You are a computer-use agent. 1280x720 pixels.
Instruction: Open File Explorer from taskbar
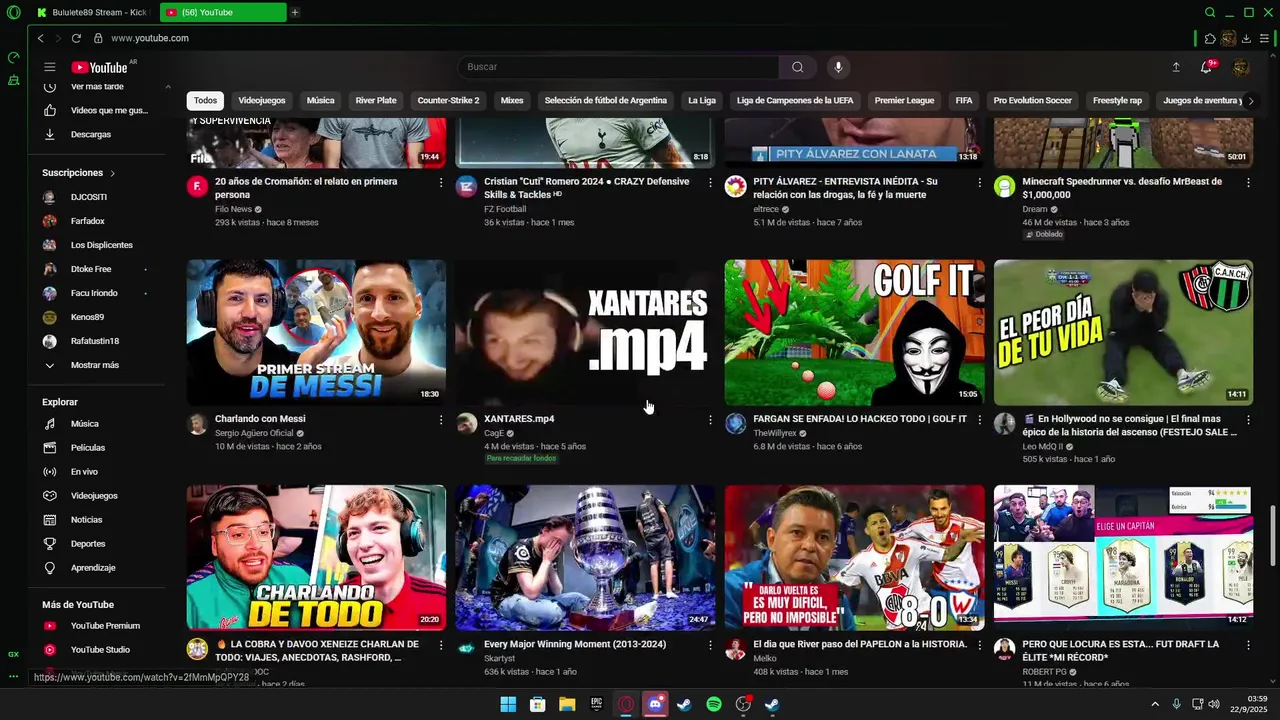(567, 704)
